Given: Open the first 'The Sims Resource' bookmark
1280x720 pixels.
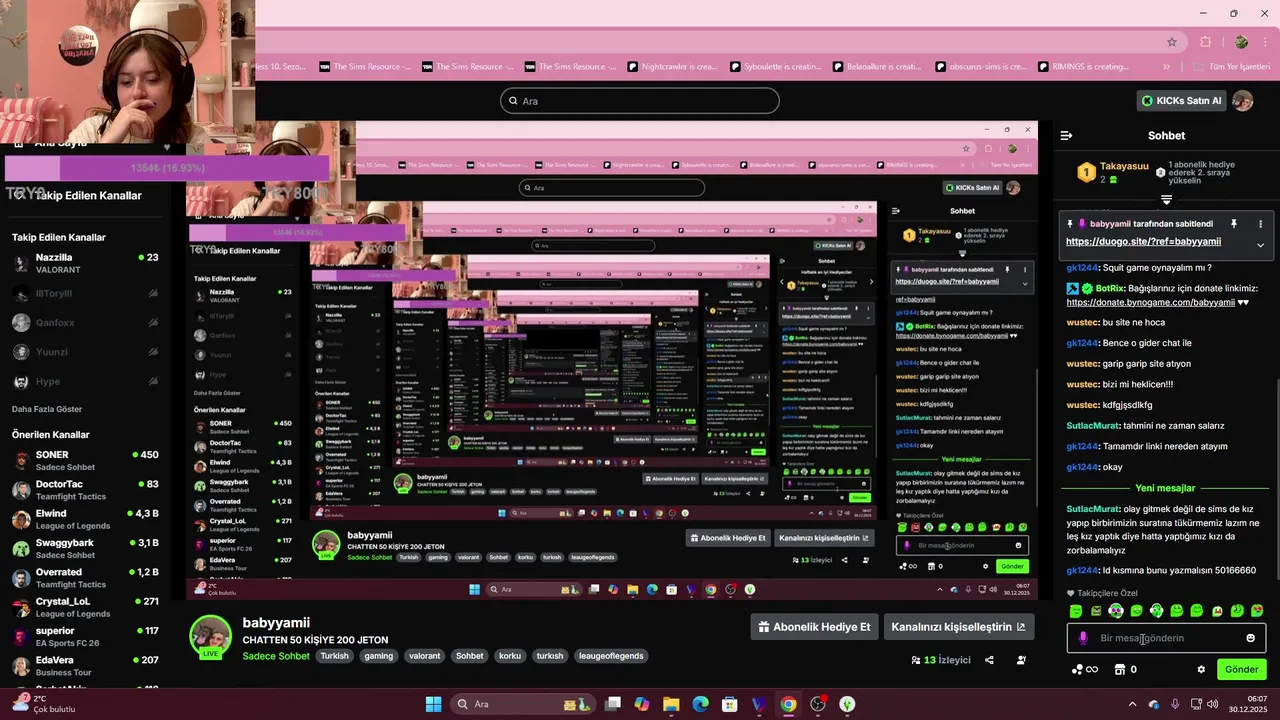Looking at the screenshot, I should coord(365,67).
